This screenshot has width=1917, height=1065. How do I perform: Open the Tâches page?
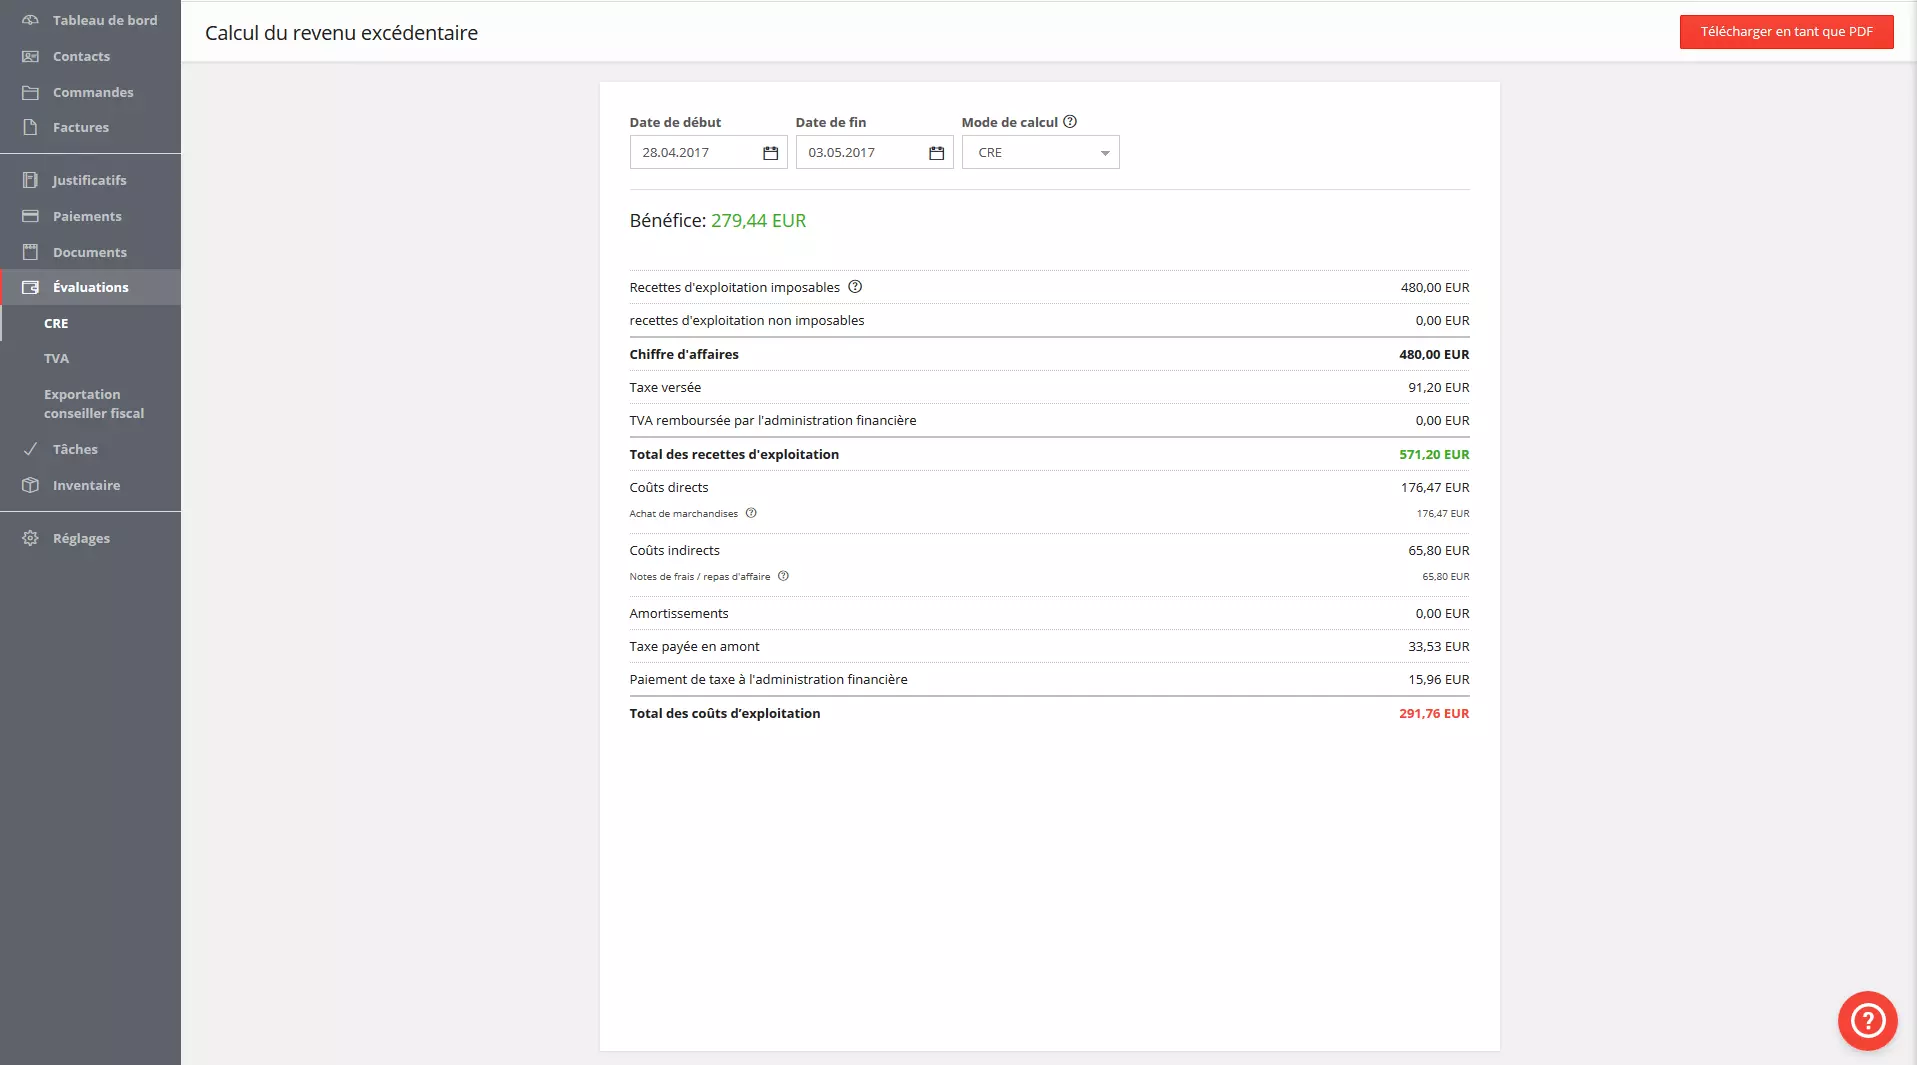tap(75, 449)
